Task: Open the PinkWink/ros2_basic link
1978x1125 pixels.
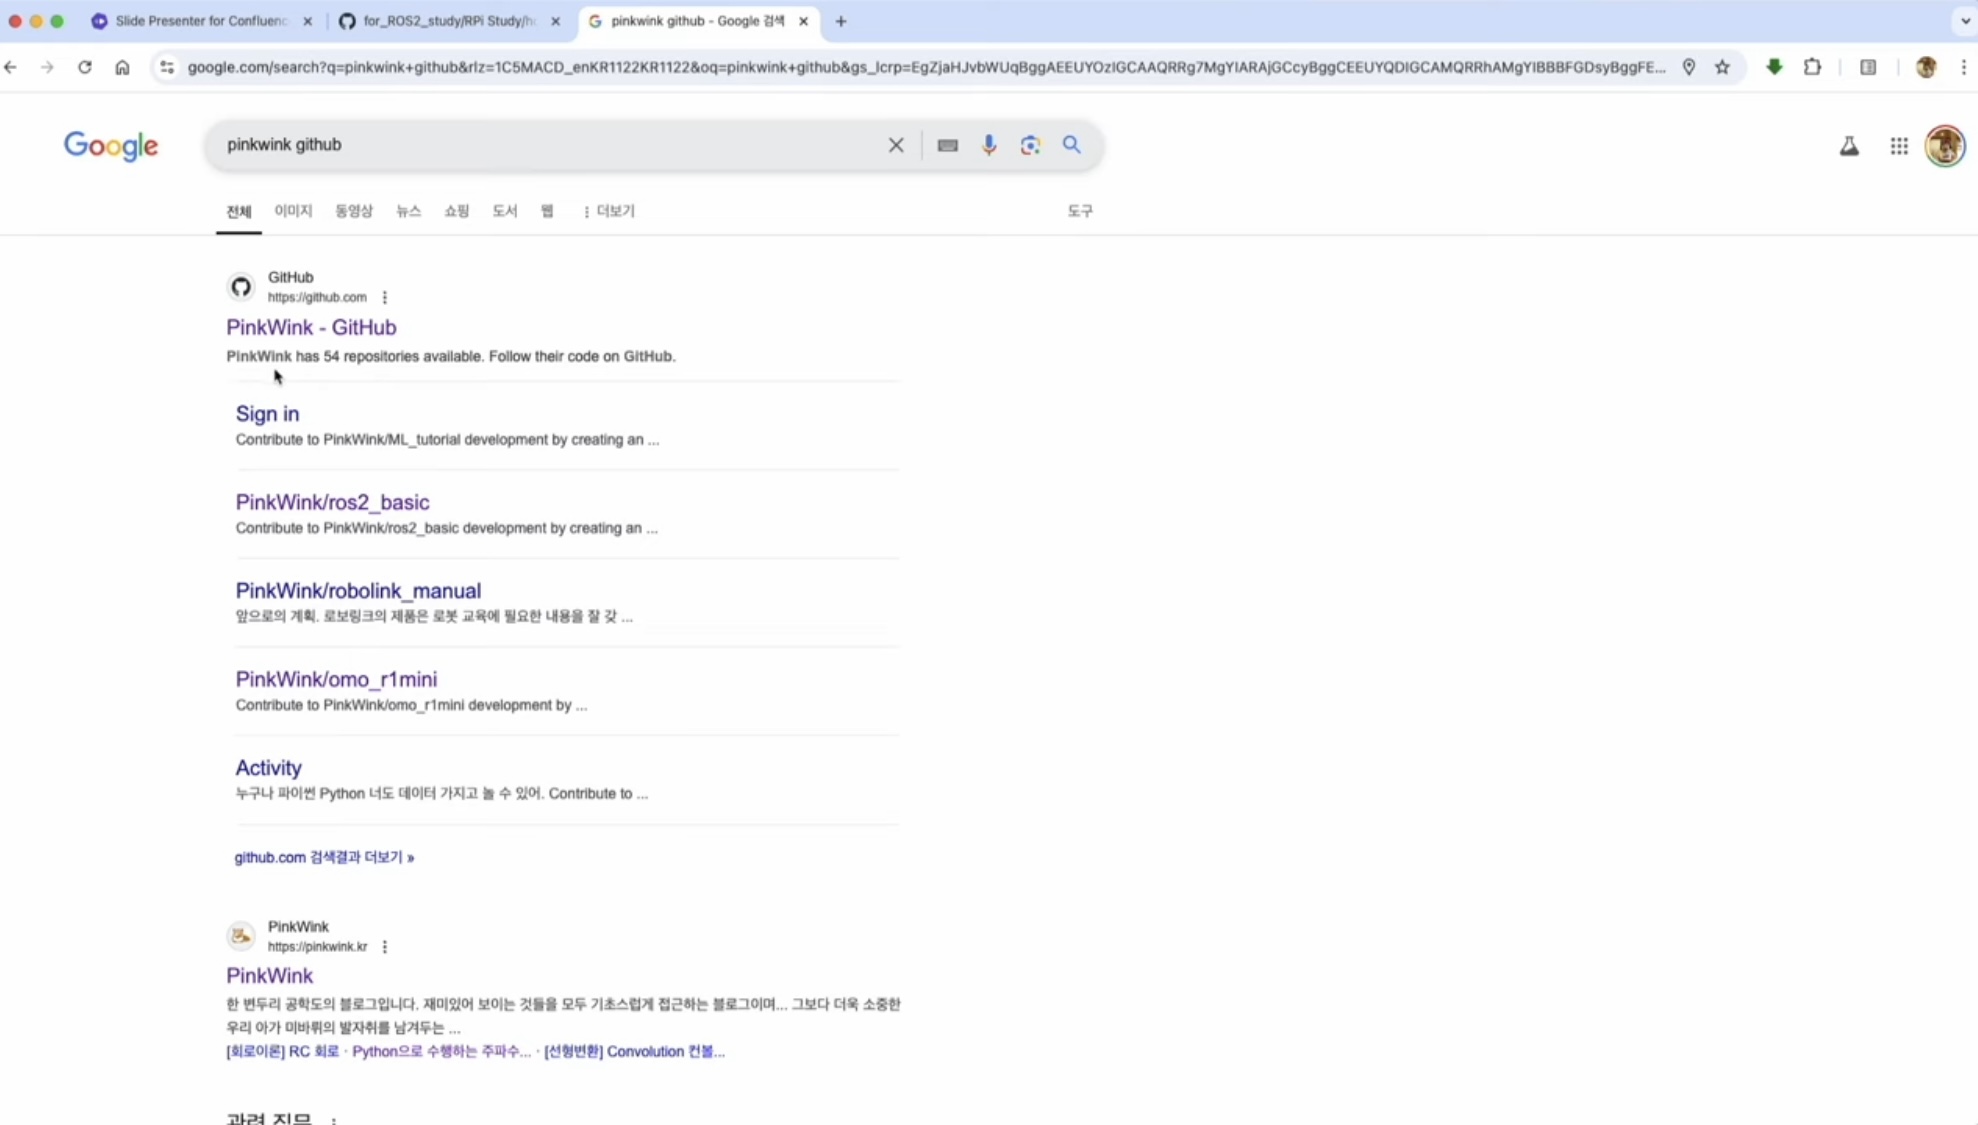Action: click(332, 502)
